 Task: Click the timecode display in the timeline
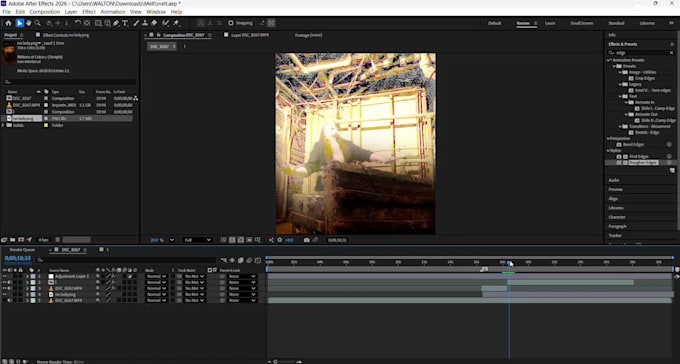(x=18, y=258)
